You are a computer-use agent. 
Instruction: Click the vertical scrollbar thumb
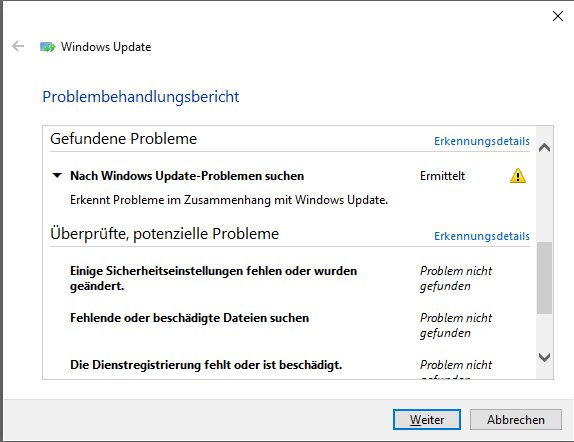[544, 278]
